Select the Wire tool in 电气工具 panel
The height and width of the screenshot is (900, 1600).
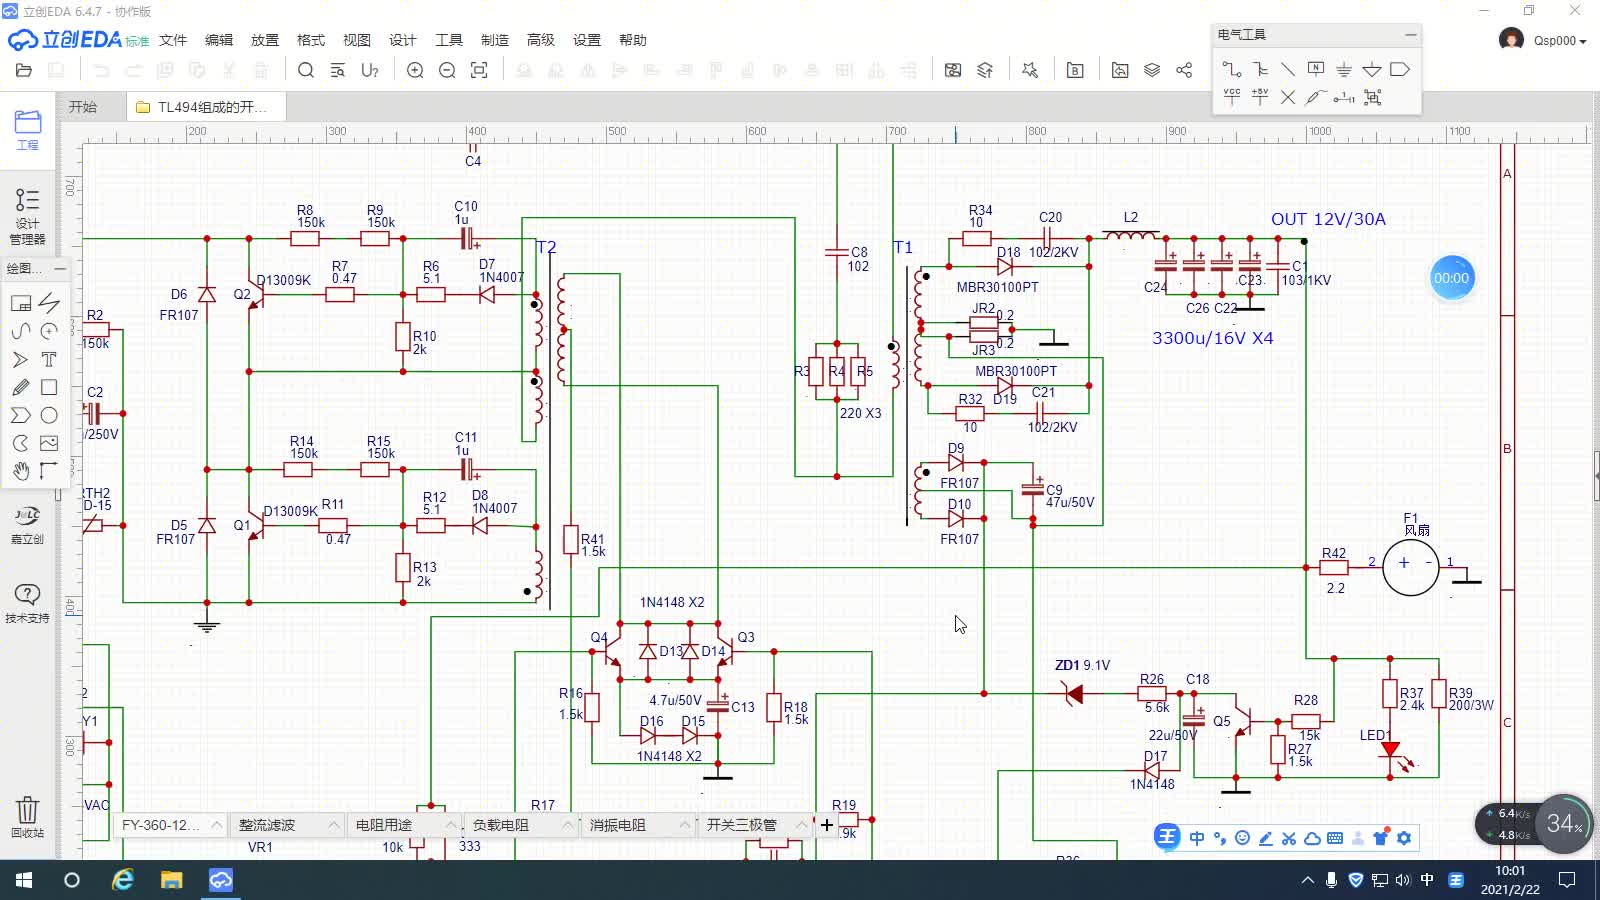[1232, 69]
